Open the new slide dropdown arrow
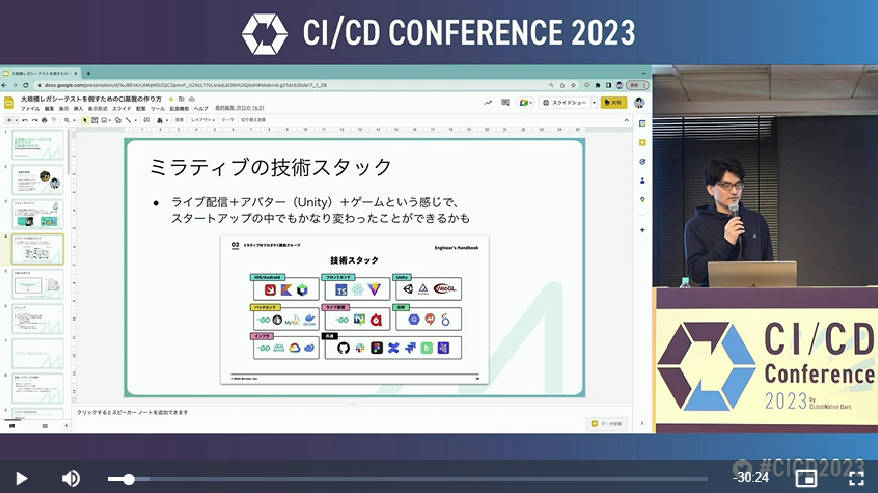The width and height of the screenshot is (878, 493). click(x=16, y=120)
